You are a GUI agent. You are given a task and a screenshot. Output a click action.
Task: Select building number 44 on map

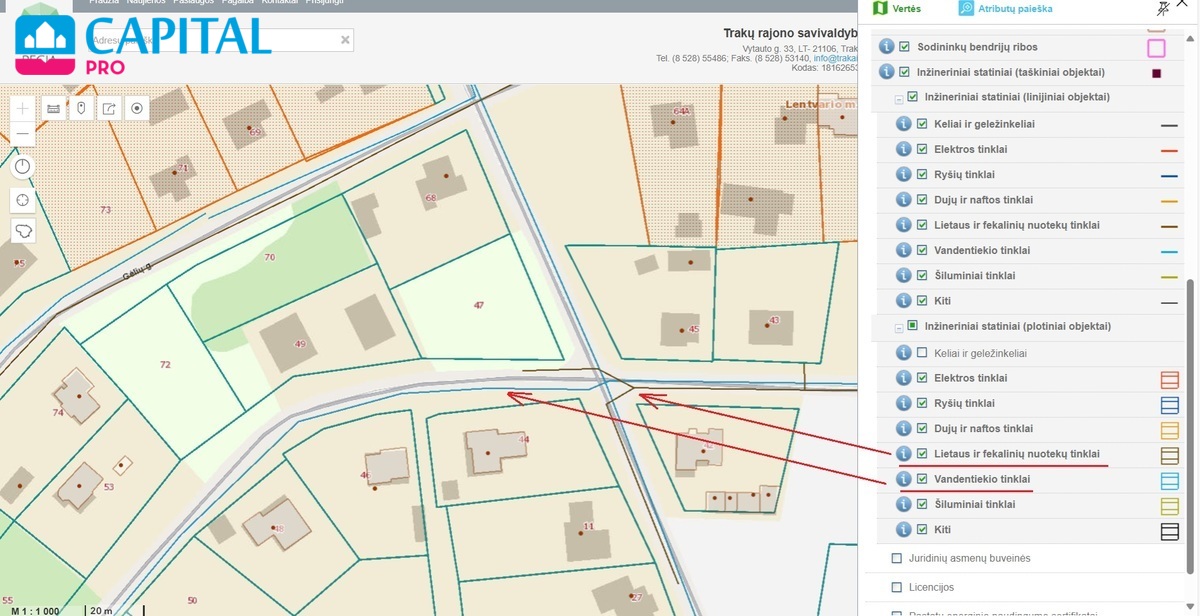496,452
